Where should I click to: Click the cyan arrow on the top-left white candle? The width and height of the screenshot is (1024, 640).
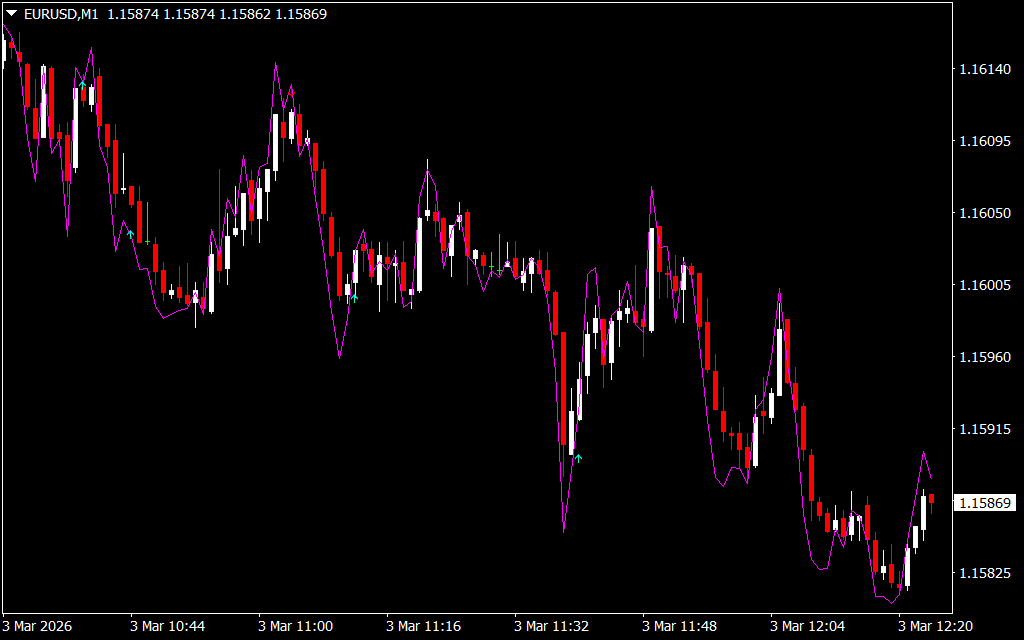[x=82, y=86]
